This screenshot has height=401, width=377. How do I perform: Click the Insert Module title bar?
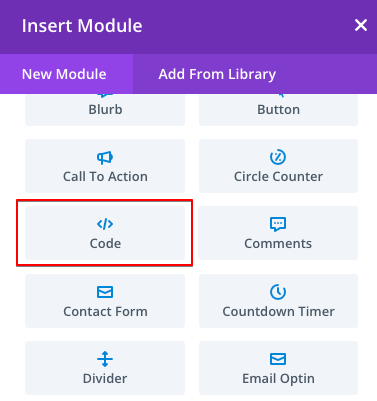188,27
